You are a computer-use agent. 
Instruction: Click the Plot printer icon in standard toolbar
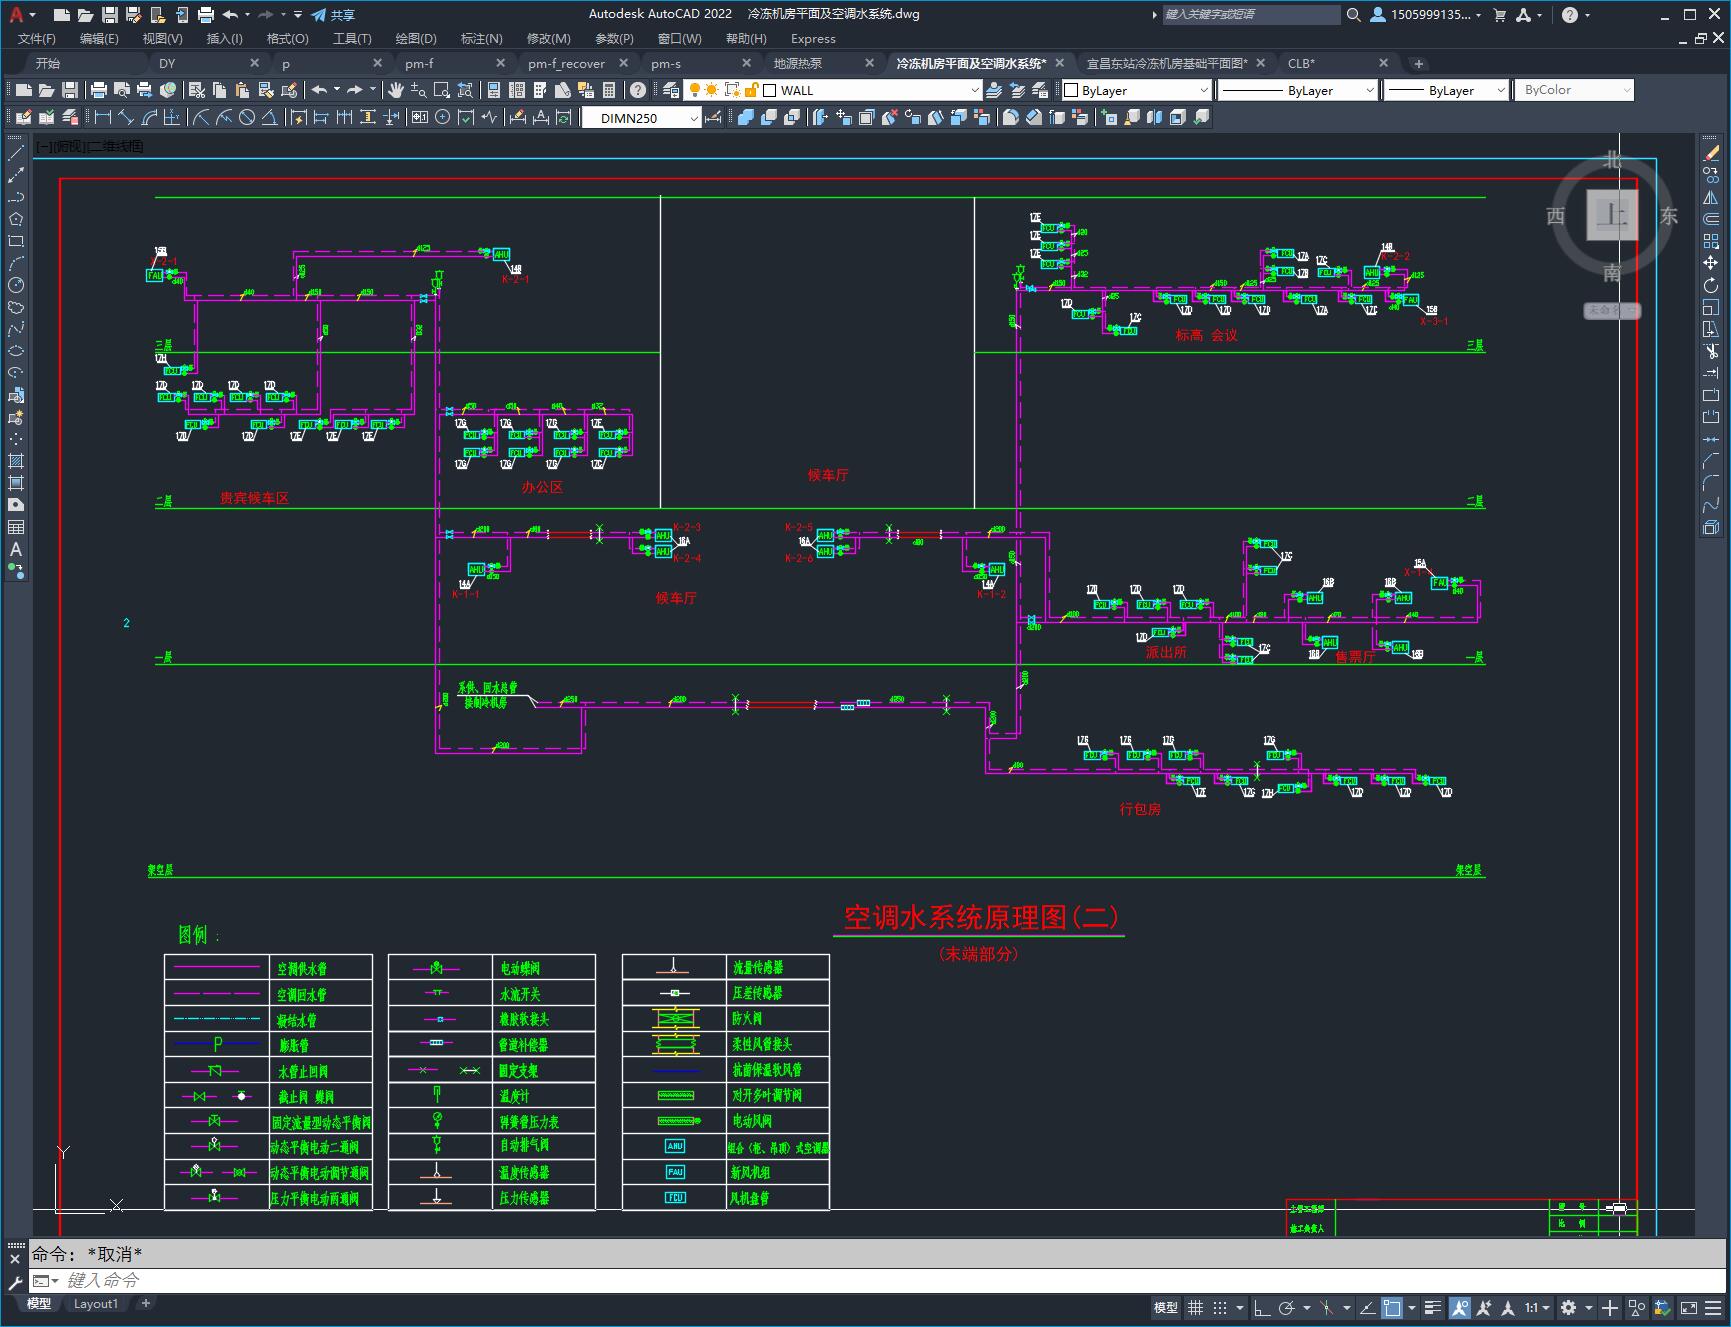click(99, 90)
